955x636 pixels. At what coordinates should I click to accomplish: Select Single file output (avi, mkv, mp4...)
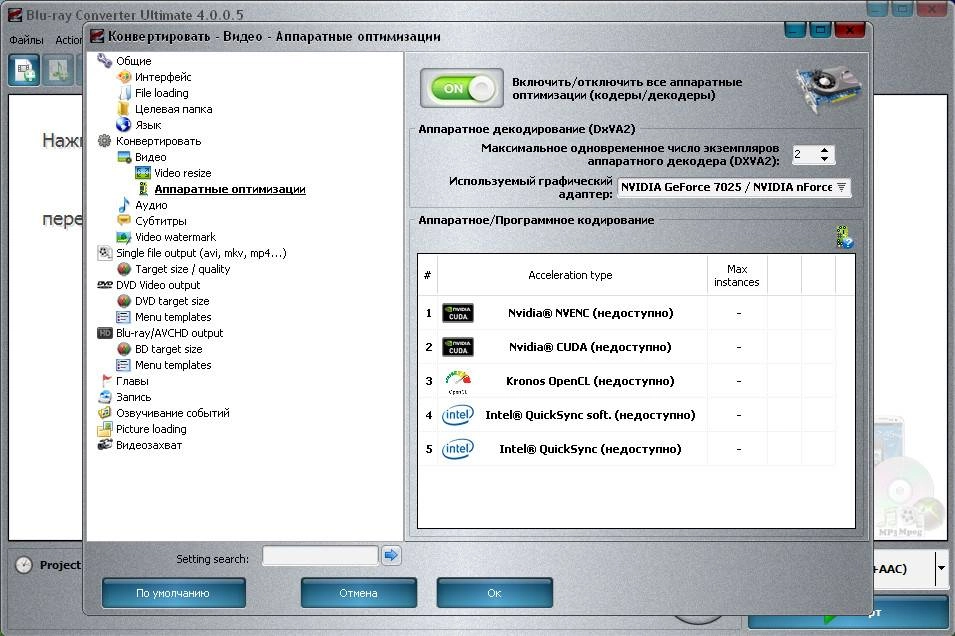201,253
